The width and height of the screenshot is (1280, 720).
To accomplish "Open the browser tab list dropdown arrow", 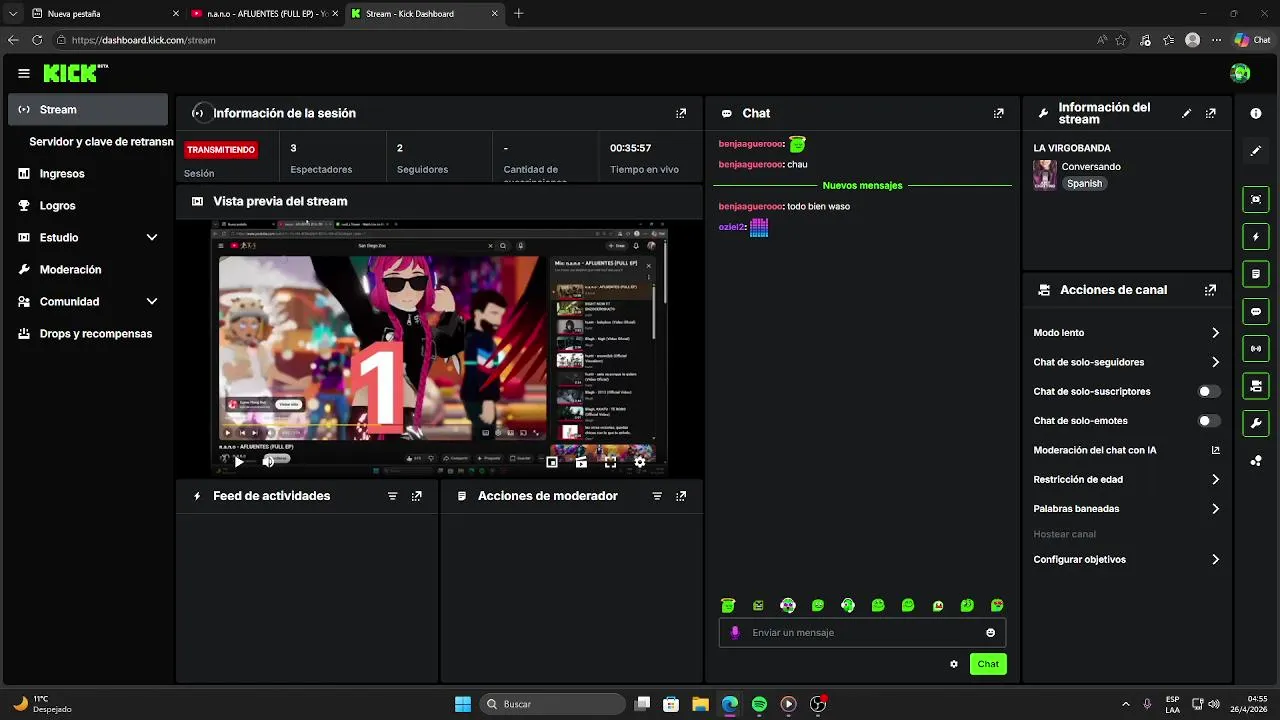I will [x=13, y=14].
